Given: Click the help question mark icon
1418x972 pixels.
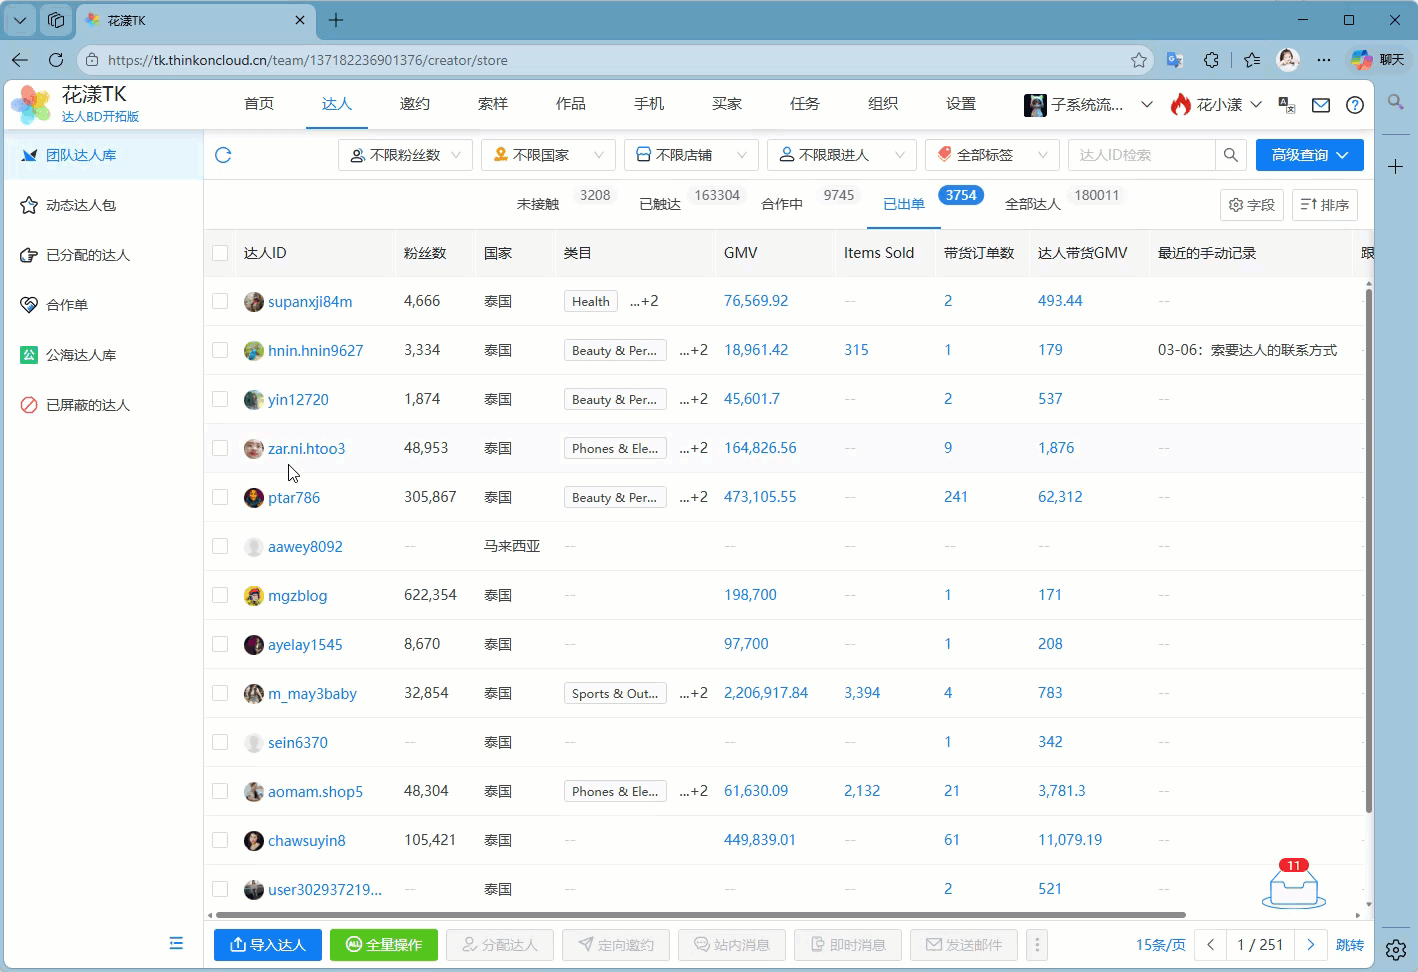Looking at the screenshot, I should (1355, 105).
